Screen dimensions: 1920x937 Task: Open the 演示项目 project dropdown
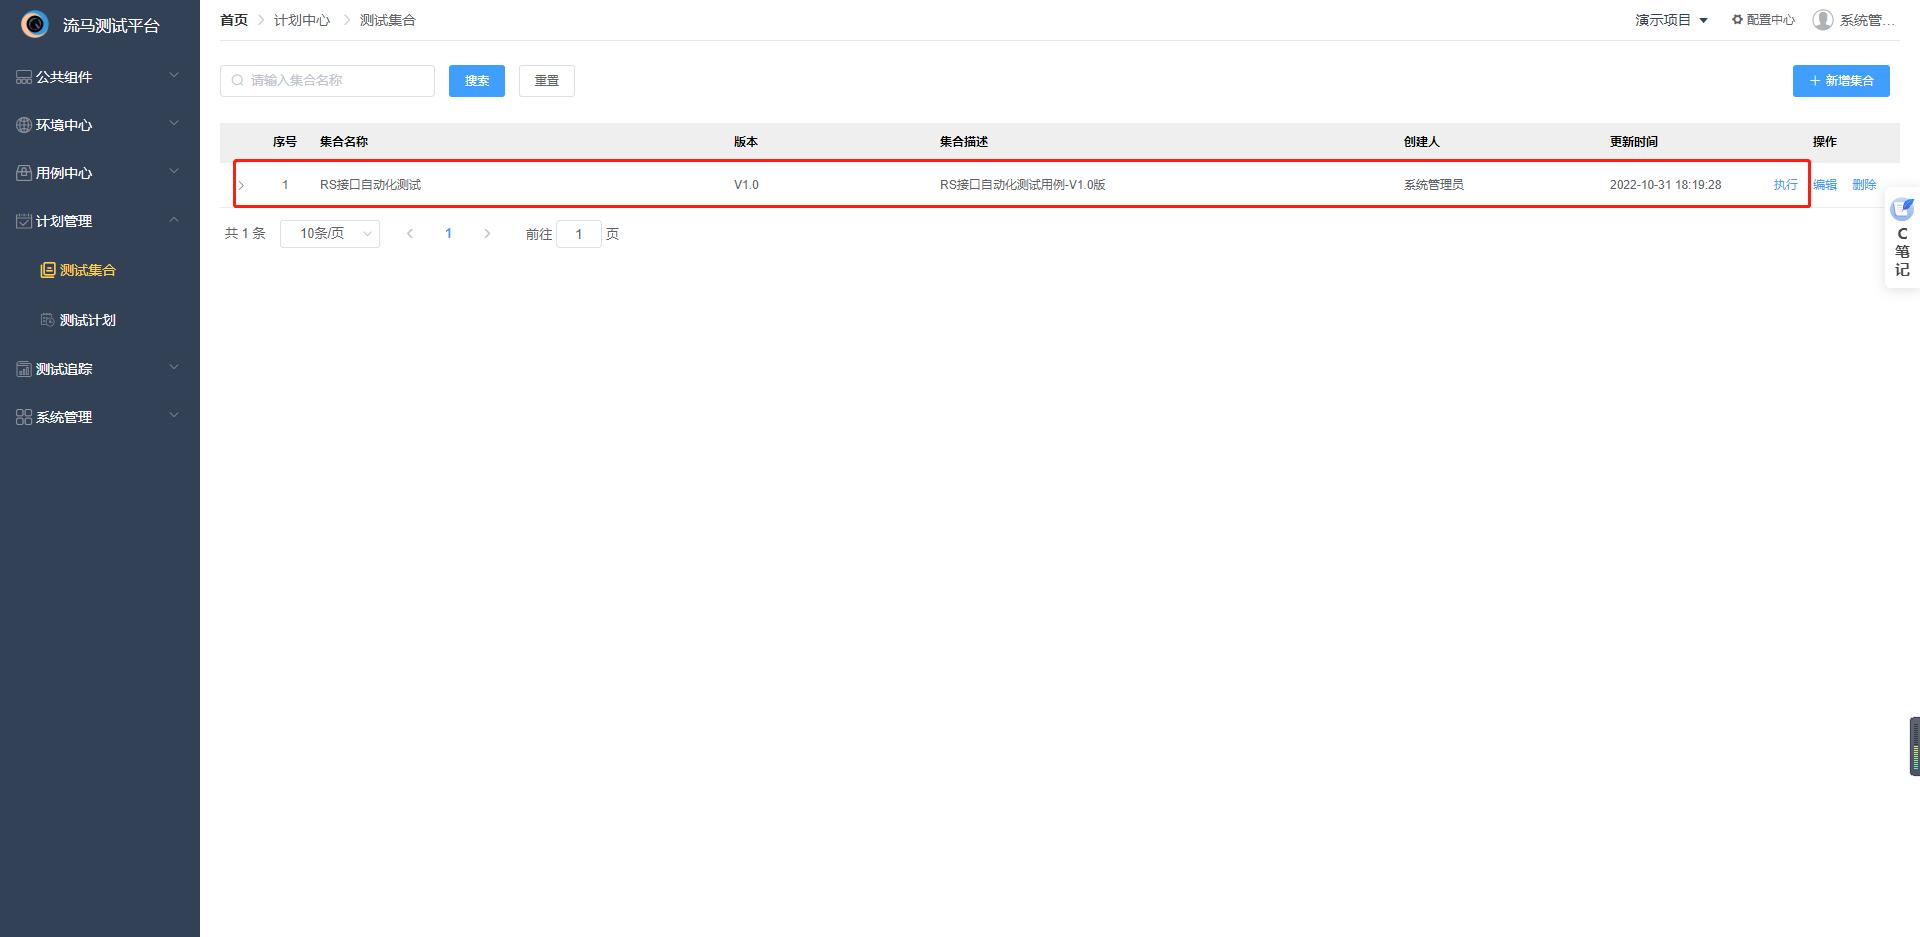pos(1672,20)
